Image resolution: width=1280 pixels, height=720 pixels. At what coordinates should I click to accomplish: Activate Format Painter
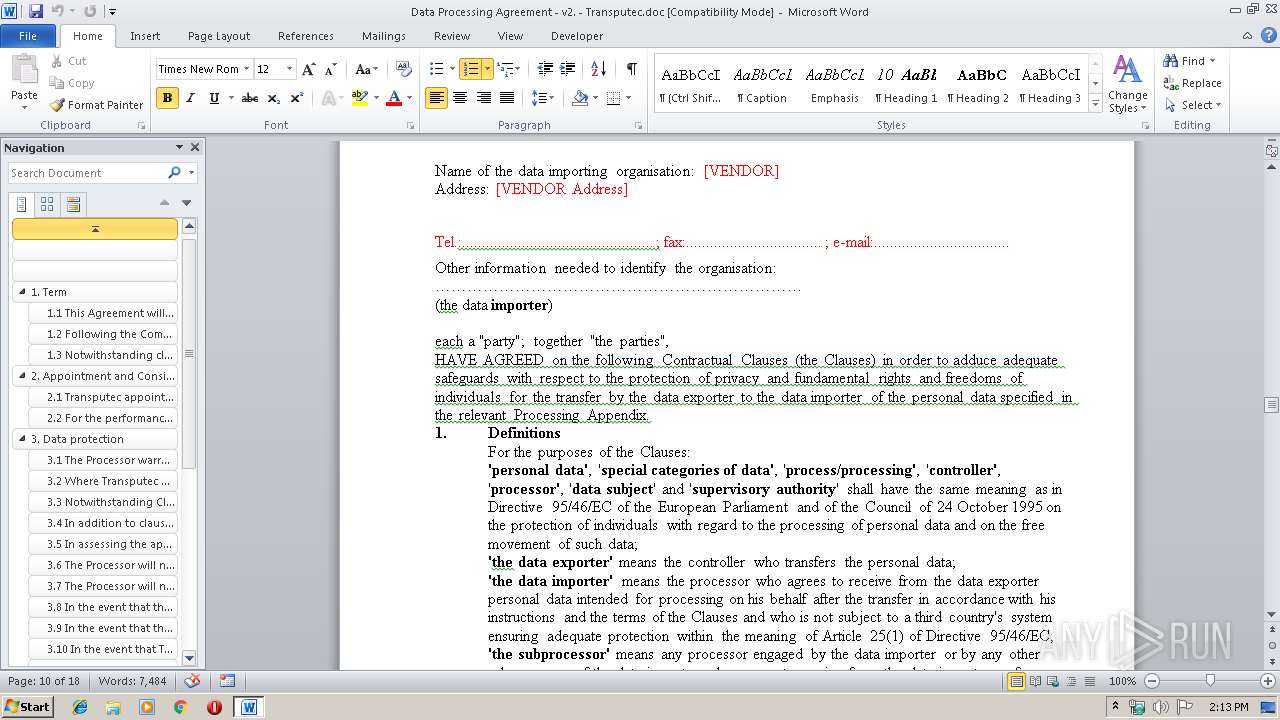tap(96, 105)
